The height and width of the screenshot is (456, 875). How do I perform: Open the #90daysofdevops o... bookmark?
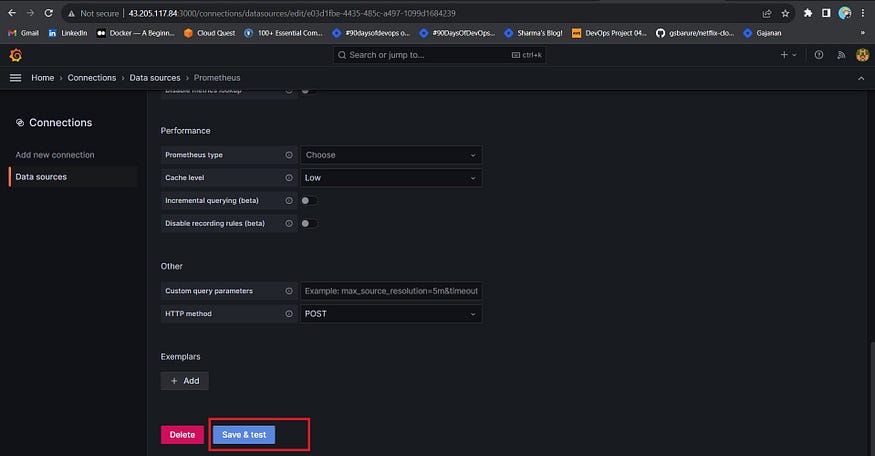tap(371, 33)
